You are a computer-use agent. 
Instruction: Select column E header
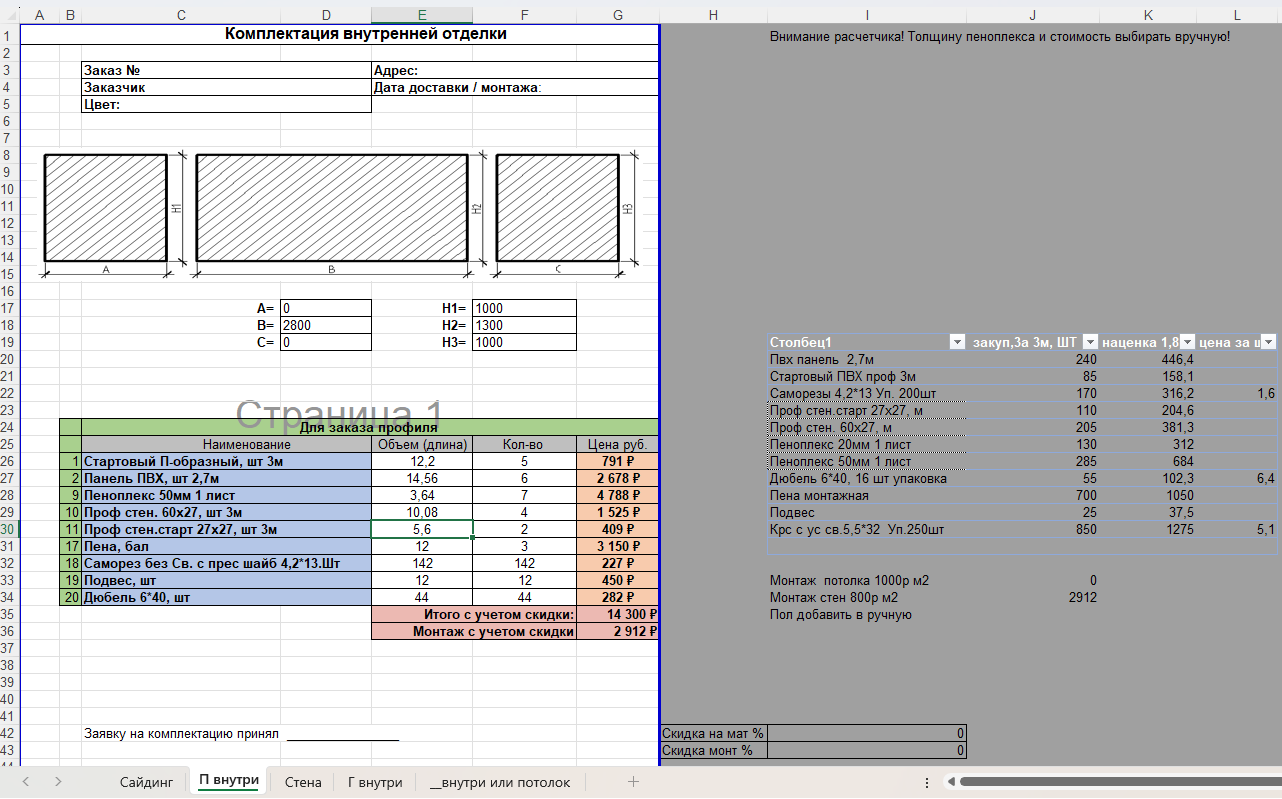coord(422,15)
